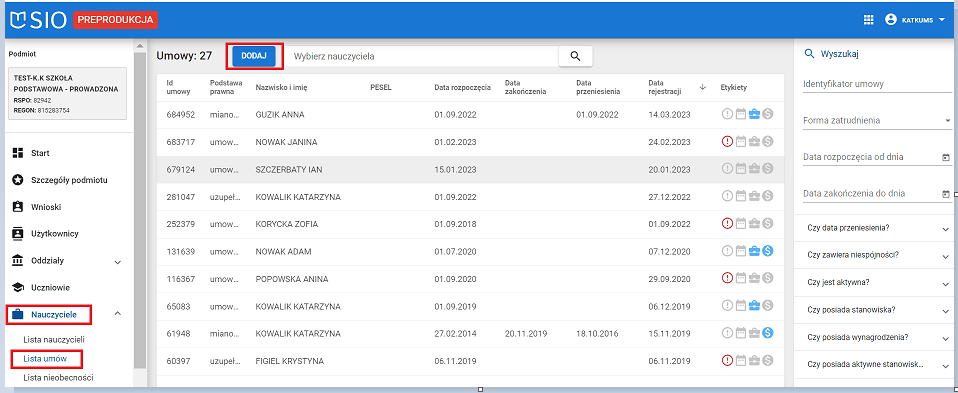The height and width of the screenshot is (393, 958).
Task: Select row SZCZERBATY IAN
Action: [x=470, y=169]
